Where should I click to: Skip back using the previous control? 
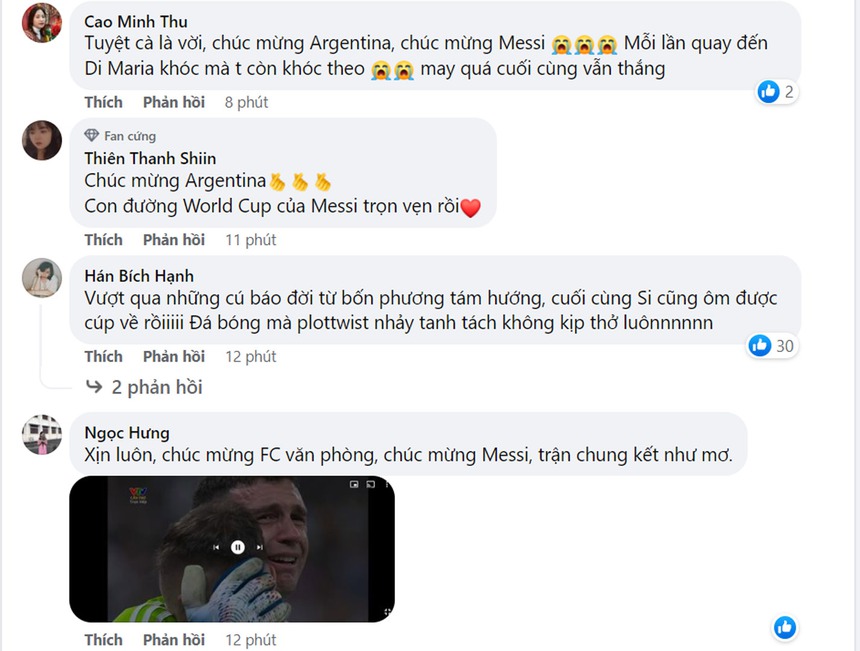tap(216, 548)
